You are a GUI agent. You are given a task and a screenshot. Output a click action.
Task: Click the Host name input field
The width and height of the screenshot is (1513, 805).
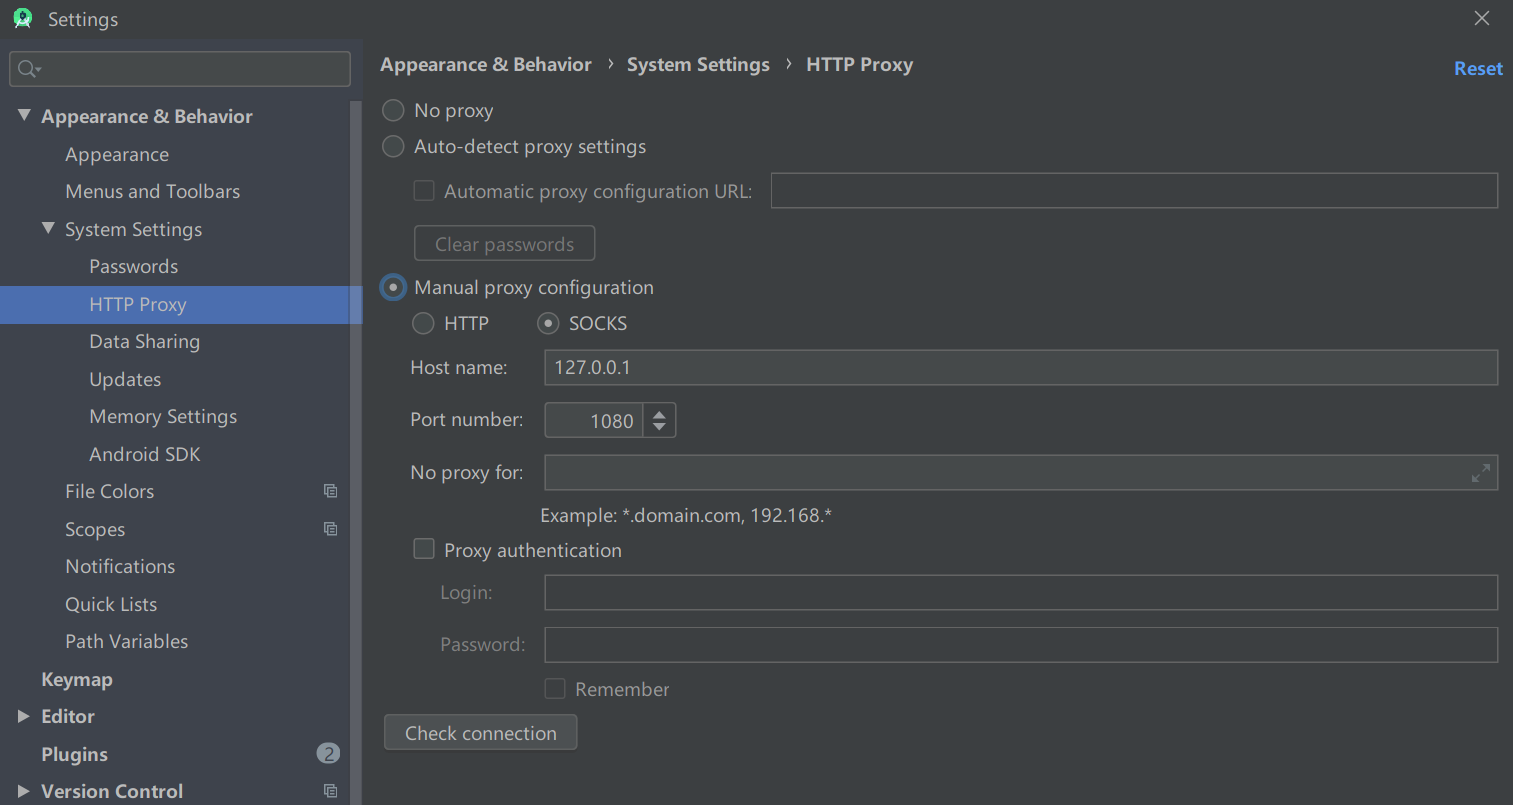pos(1020,367)
